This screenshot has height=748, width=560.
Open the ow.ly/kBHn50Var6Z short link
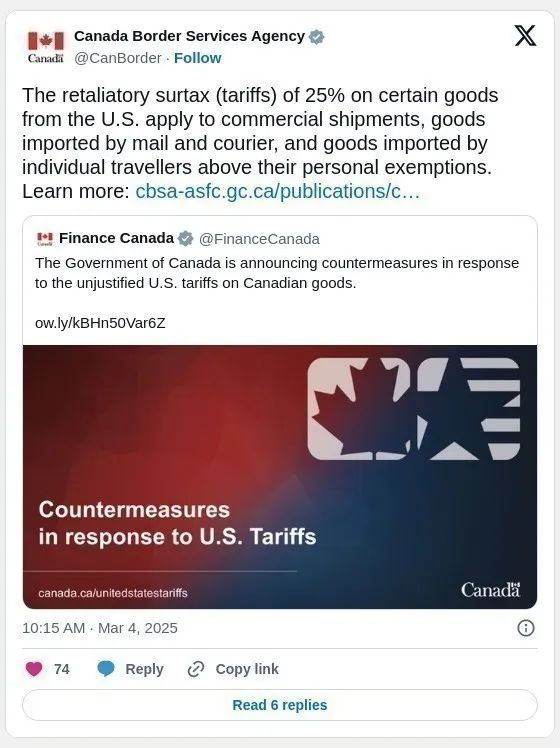tap(100, 323)
